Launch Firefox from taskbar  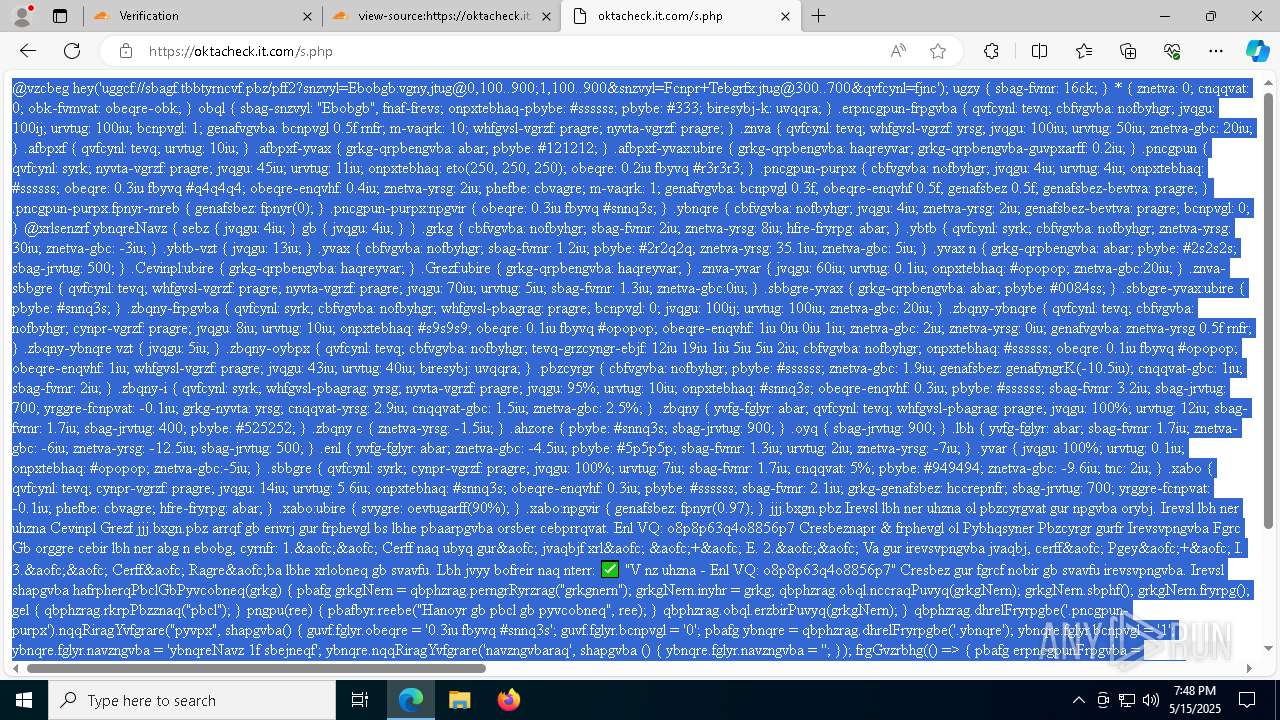click(x=508, y=700)
